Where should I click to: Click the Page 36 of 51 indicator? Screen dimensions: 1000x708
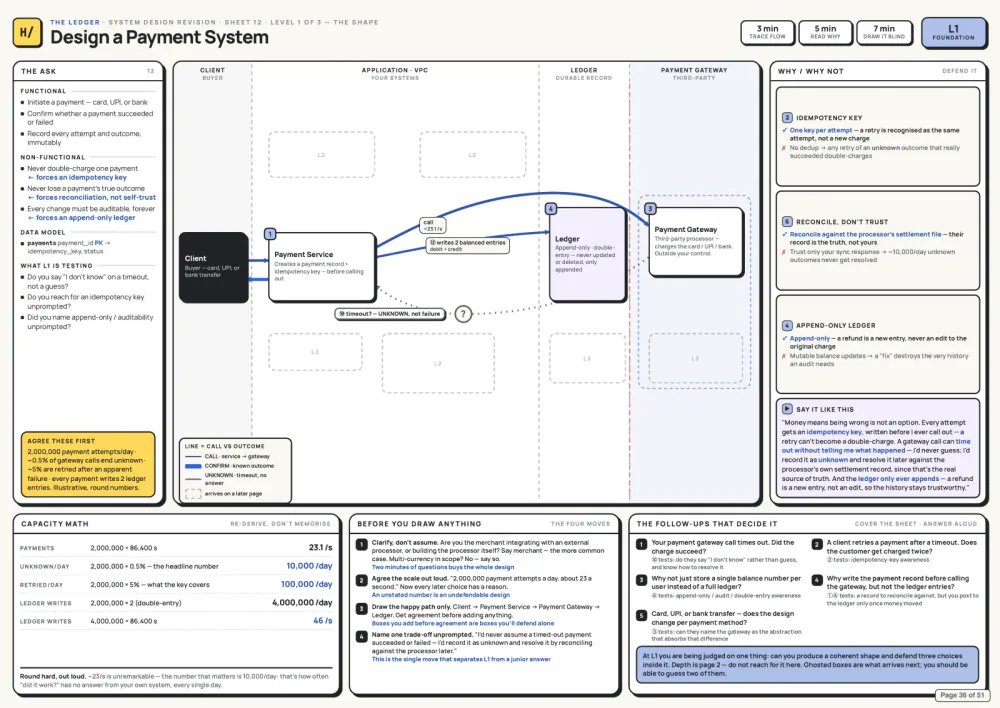coord(962,695)
